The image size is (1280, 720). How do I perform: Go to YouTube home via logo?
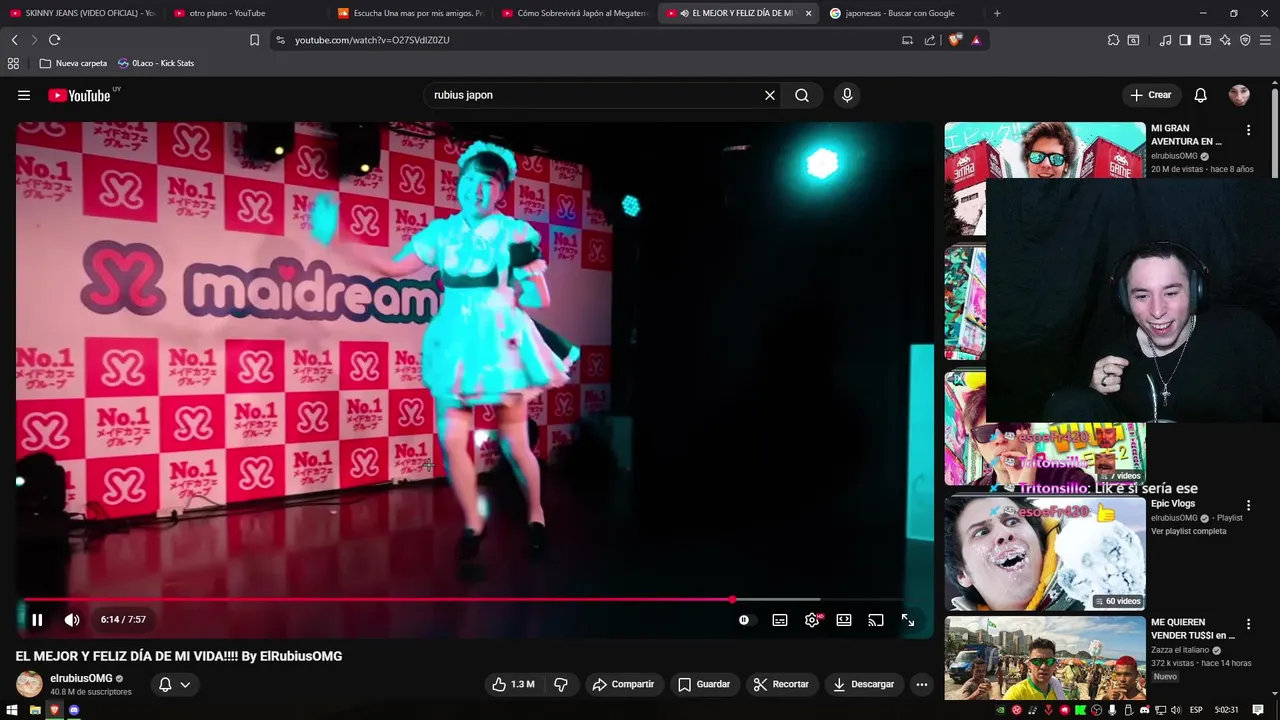pos(79,95)
